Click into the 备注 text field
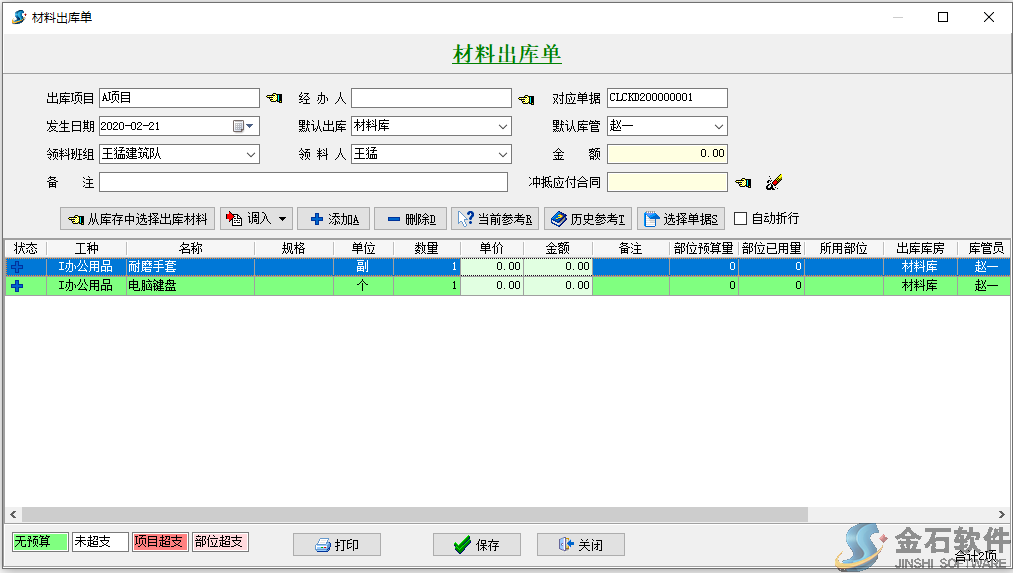 coord(303,182)
